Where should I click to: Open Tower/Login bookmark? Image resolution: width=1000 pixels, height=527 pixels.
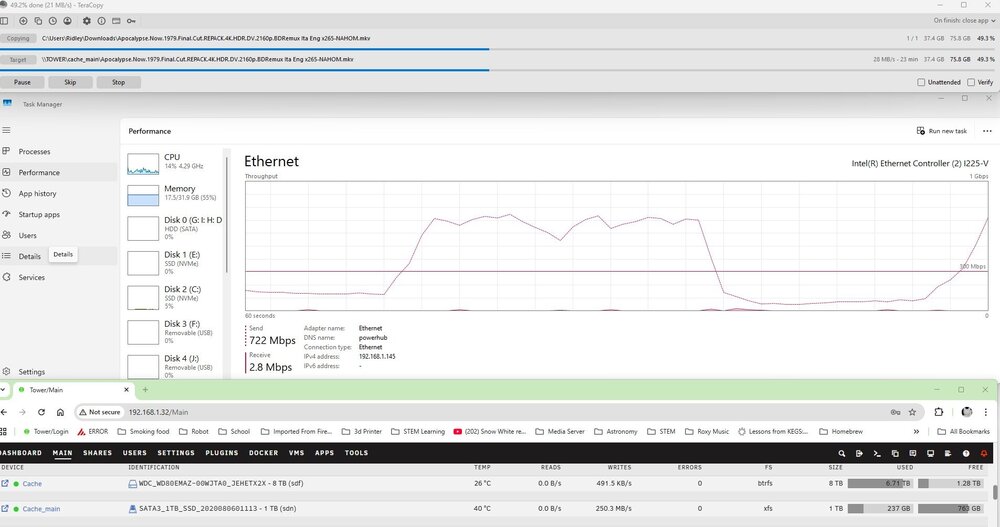[x=45, y=432]
